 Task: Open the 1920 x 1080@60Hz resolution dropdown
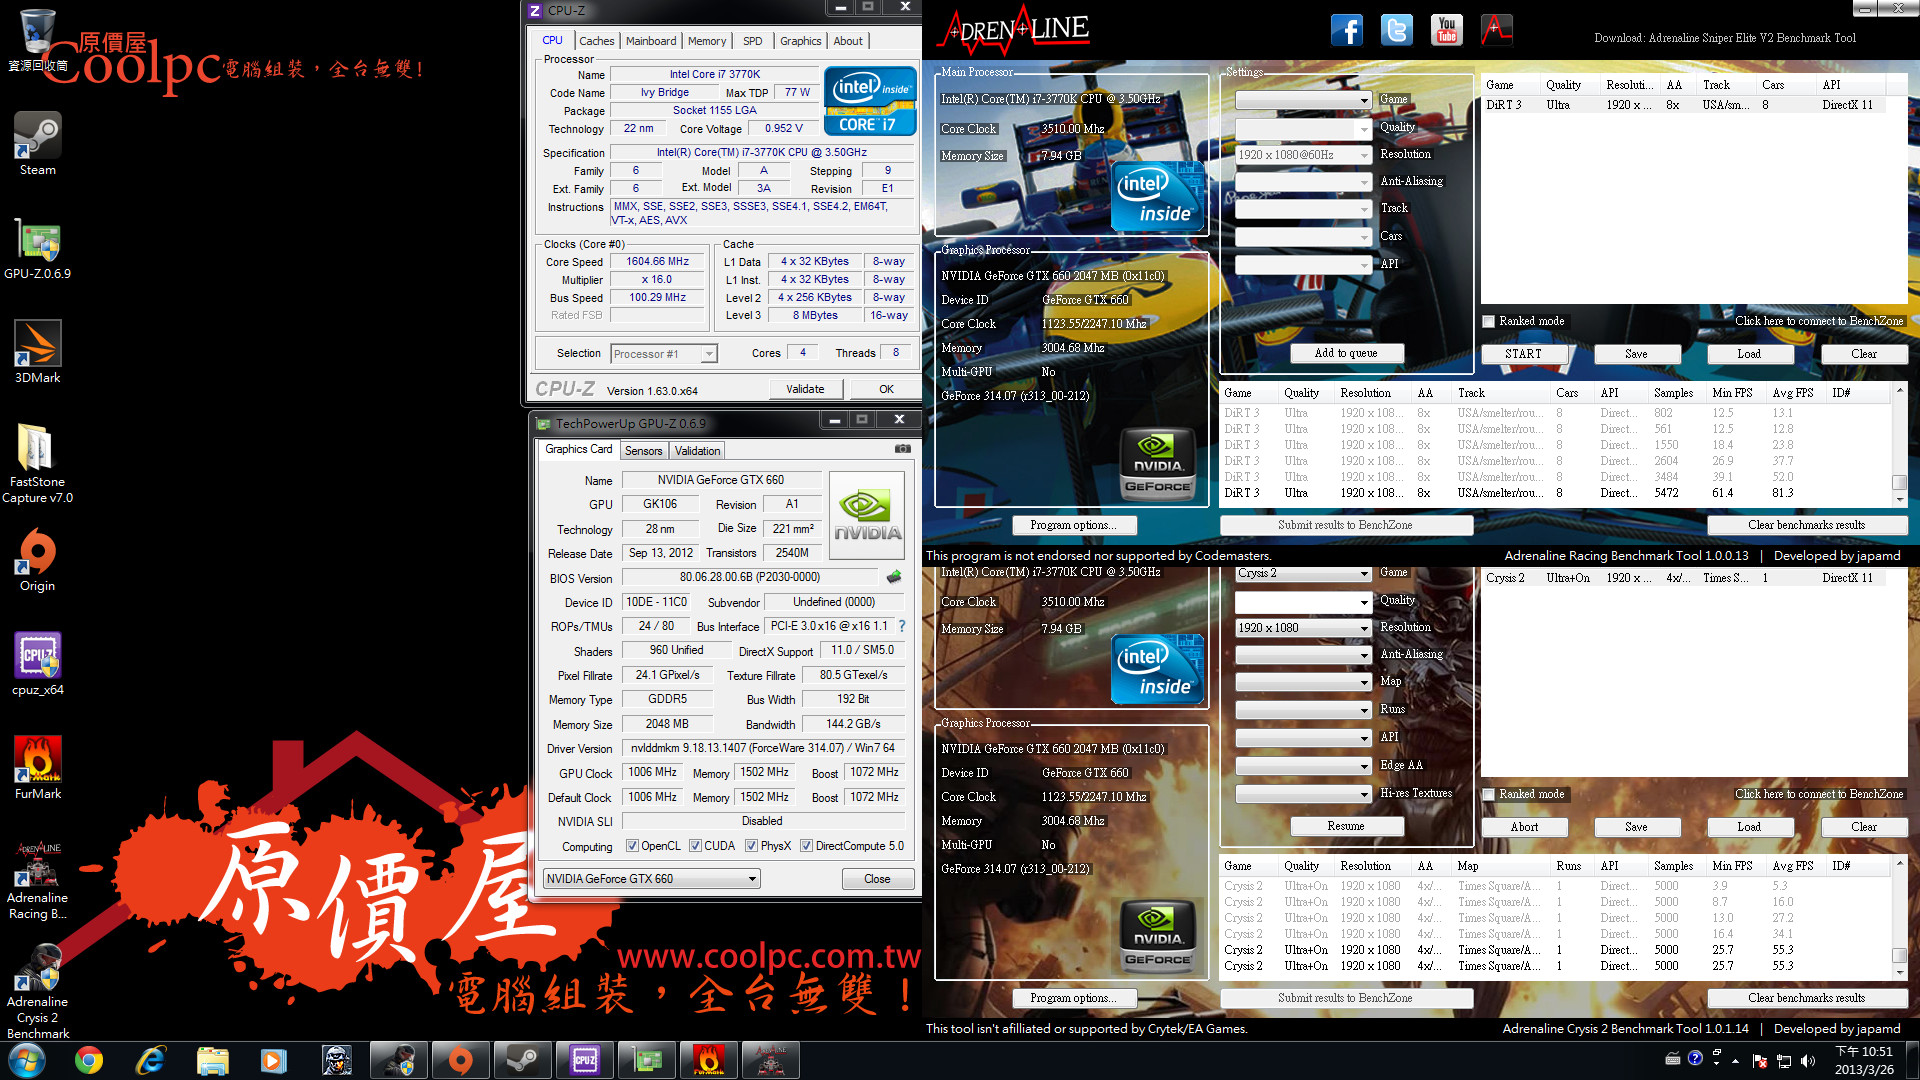(x=1303, y=155)
